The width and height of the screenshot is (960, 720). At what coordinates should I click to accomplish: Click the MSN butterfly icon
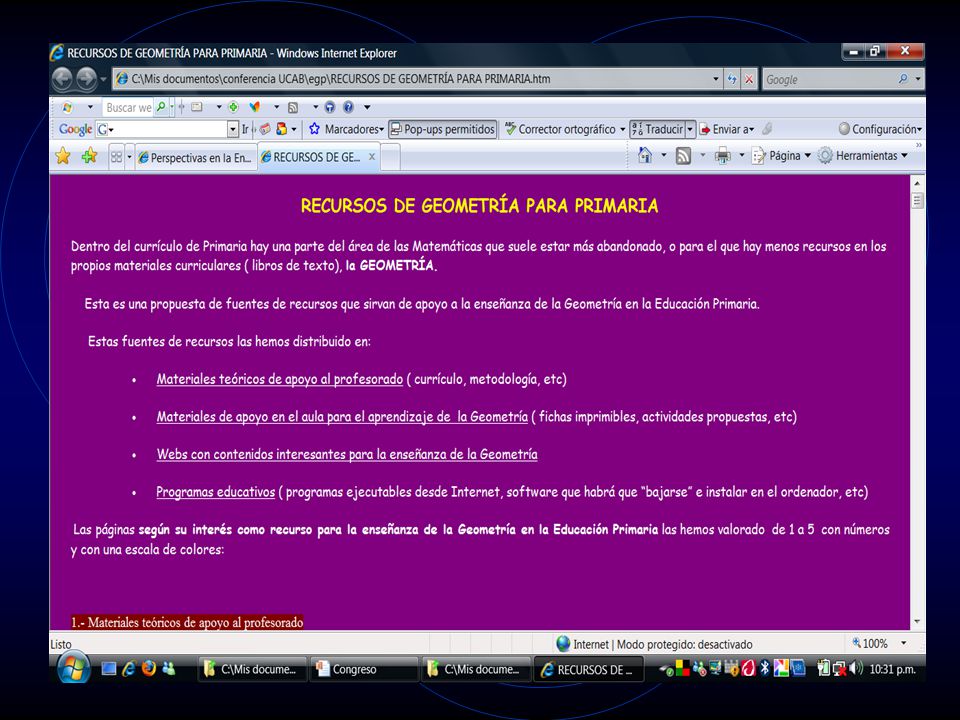point(255,107)
